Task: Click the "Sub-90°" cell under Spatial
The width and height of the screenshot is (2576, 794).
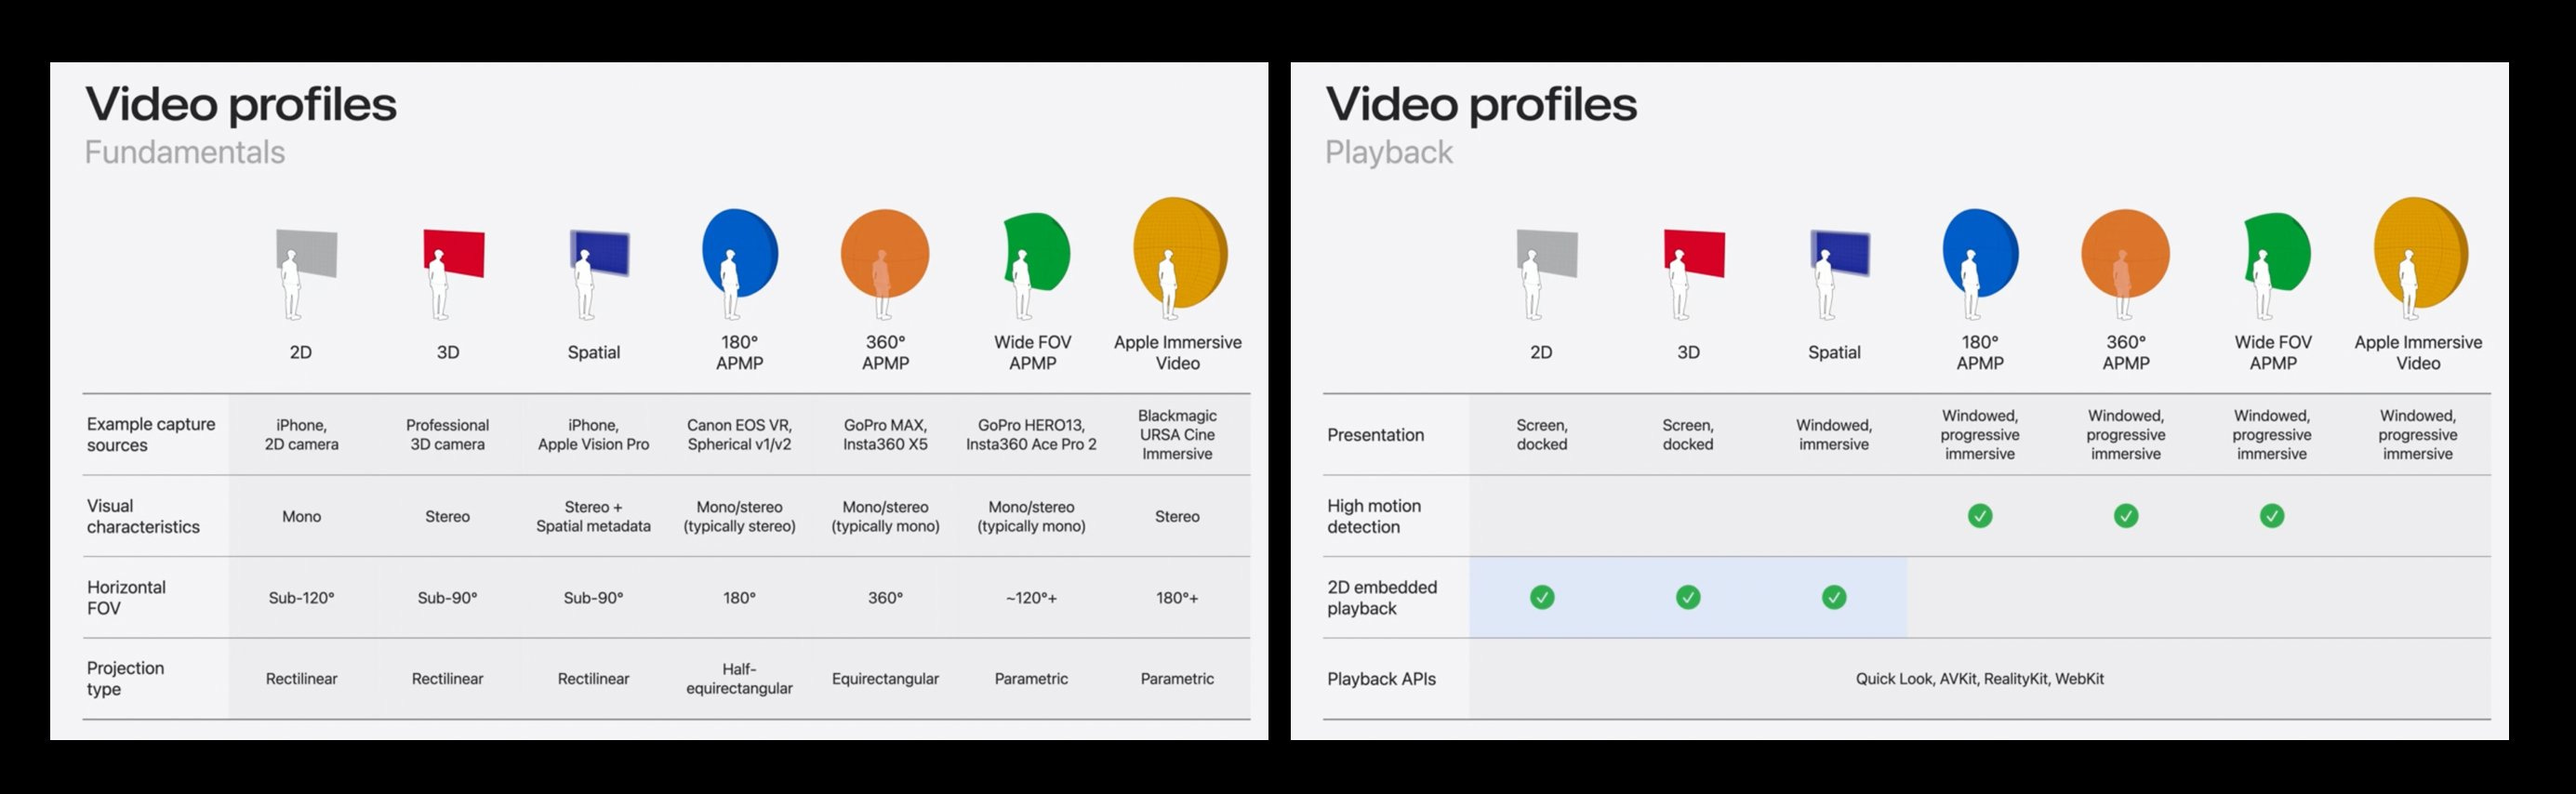Action: pyautogui.click(x=593, y=597)
